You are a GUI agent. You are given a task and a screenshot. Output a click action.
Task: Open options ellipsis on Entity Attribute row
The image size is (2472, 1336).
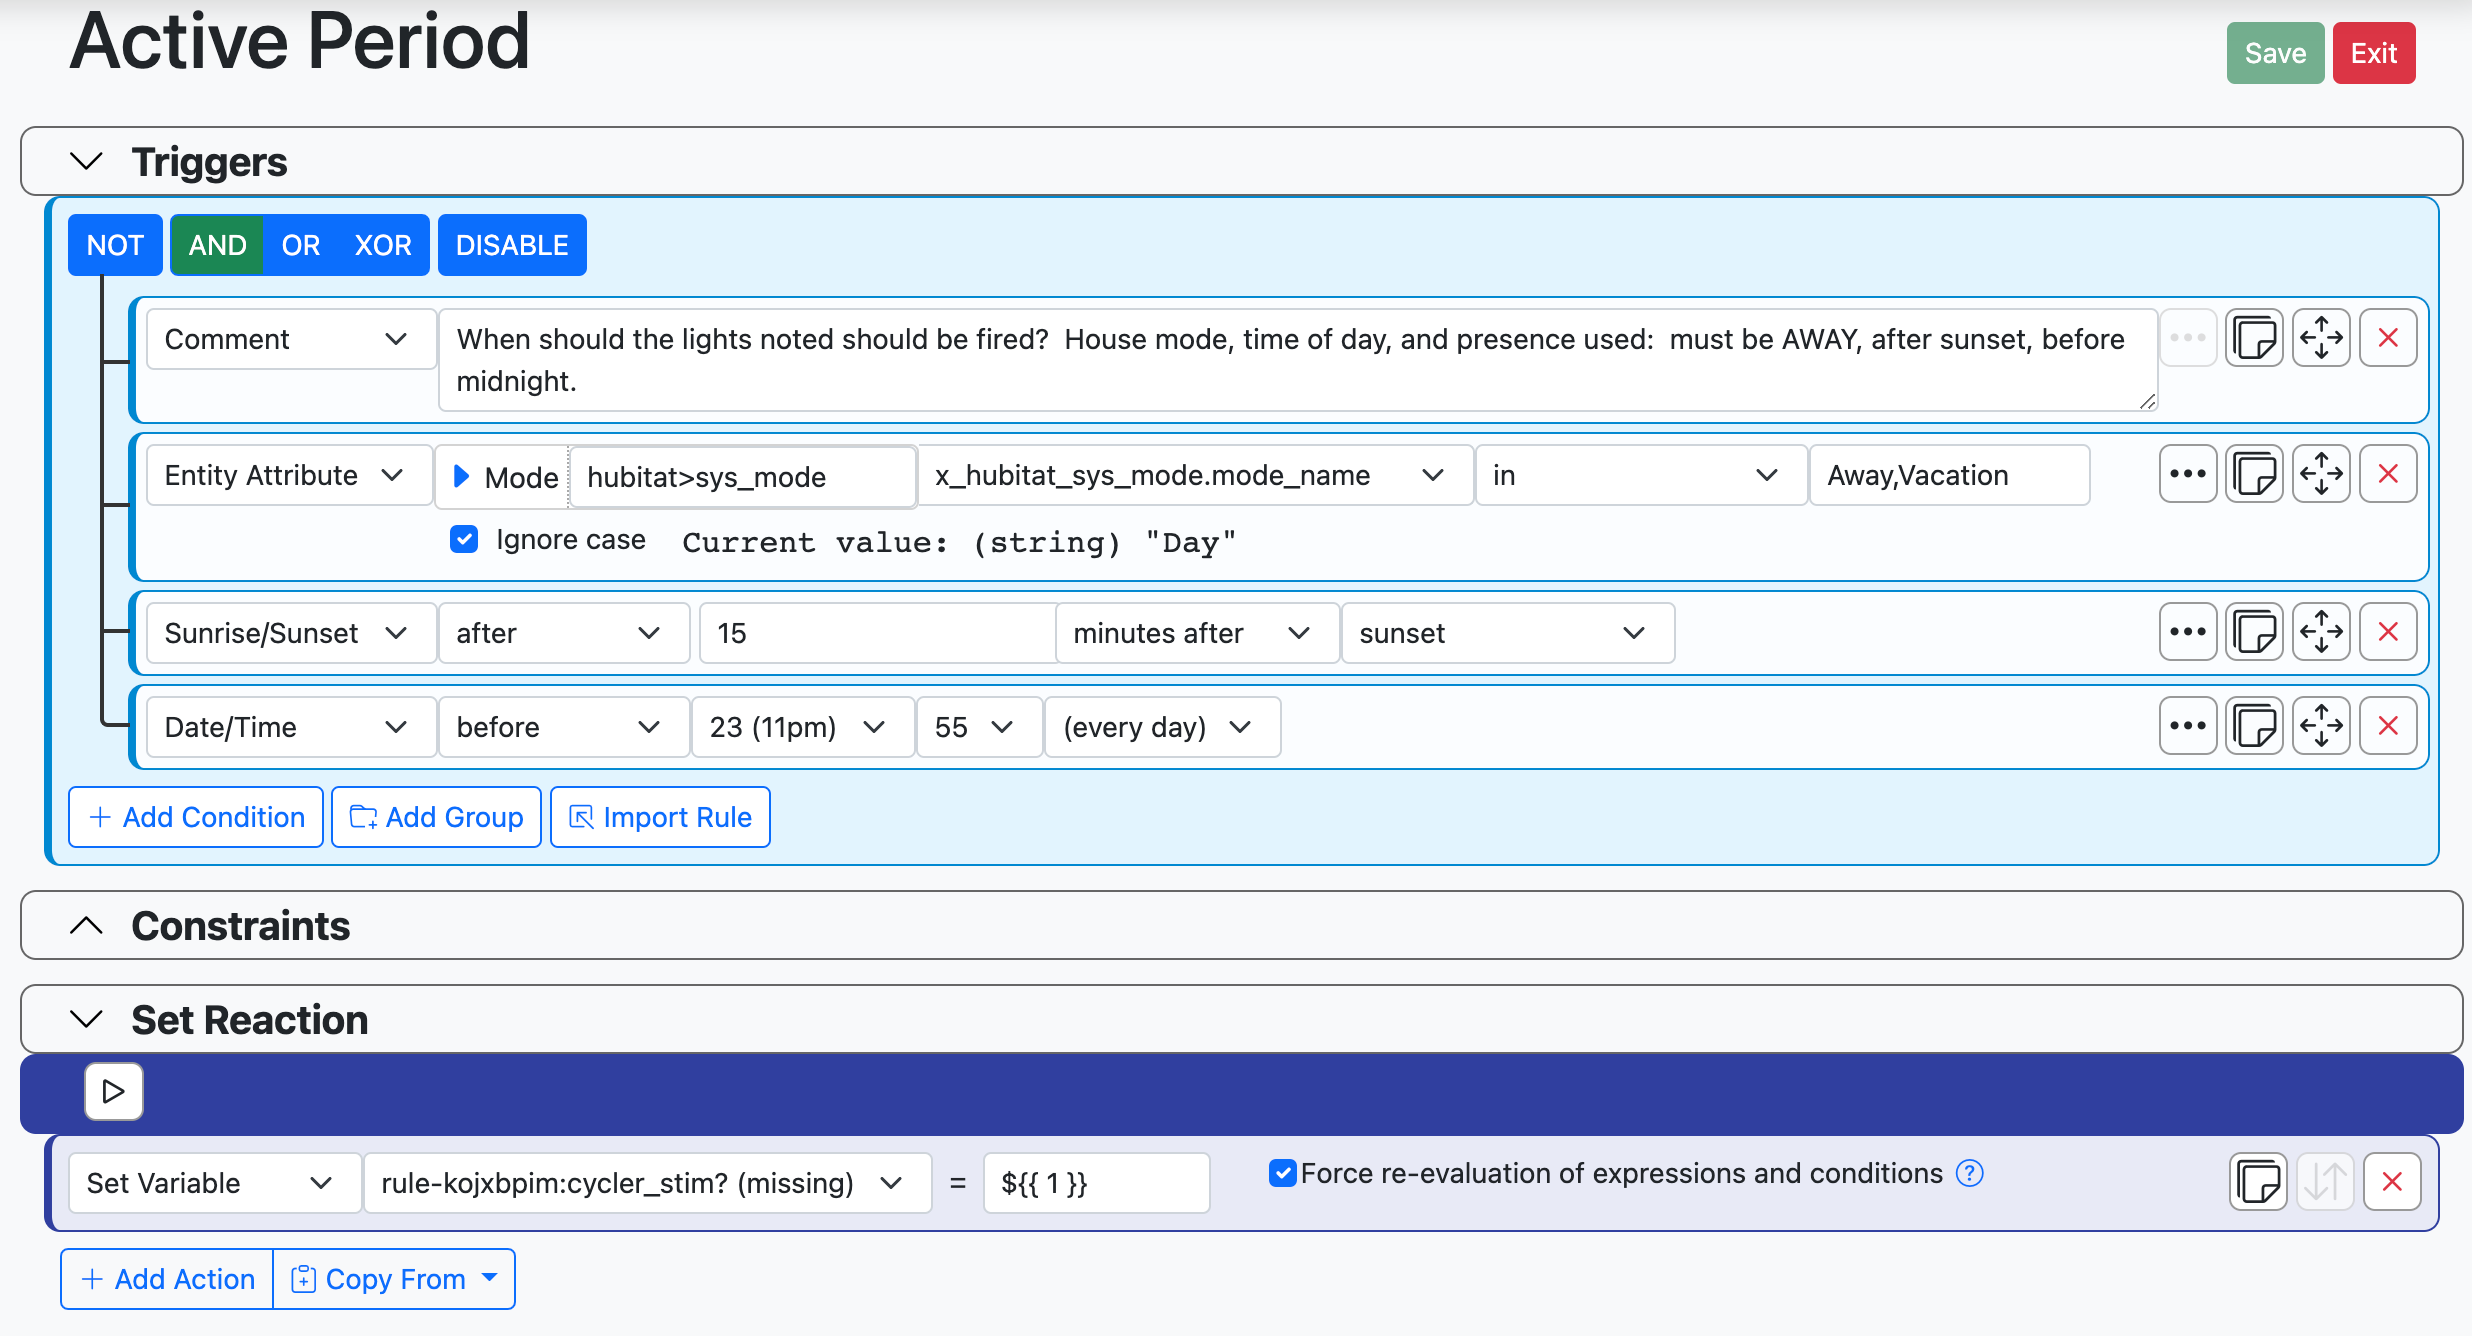point(2188,474)
